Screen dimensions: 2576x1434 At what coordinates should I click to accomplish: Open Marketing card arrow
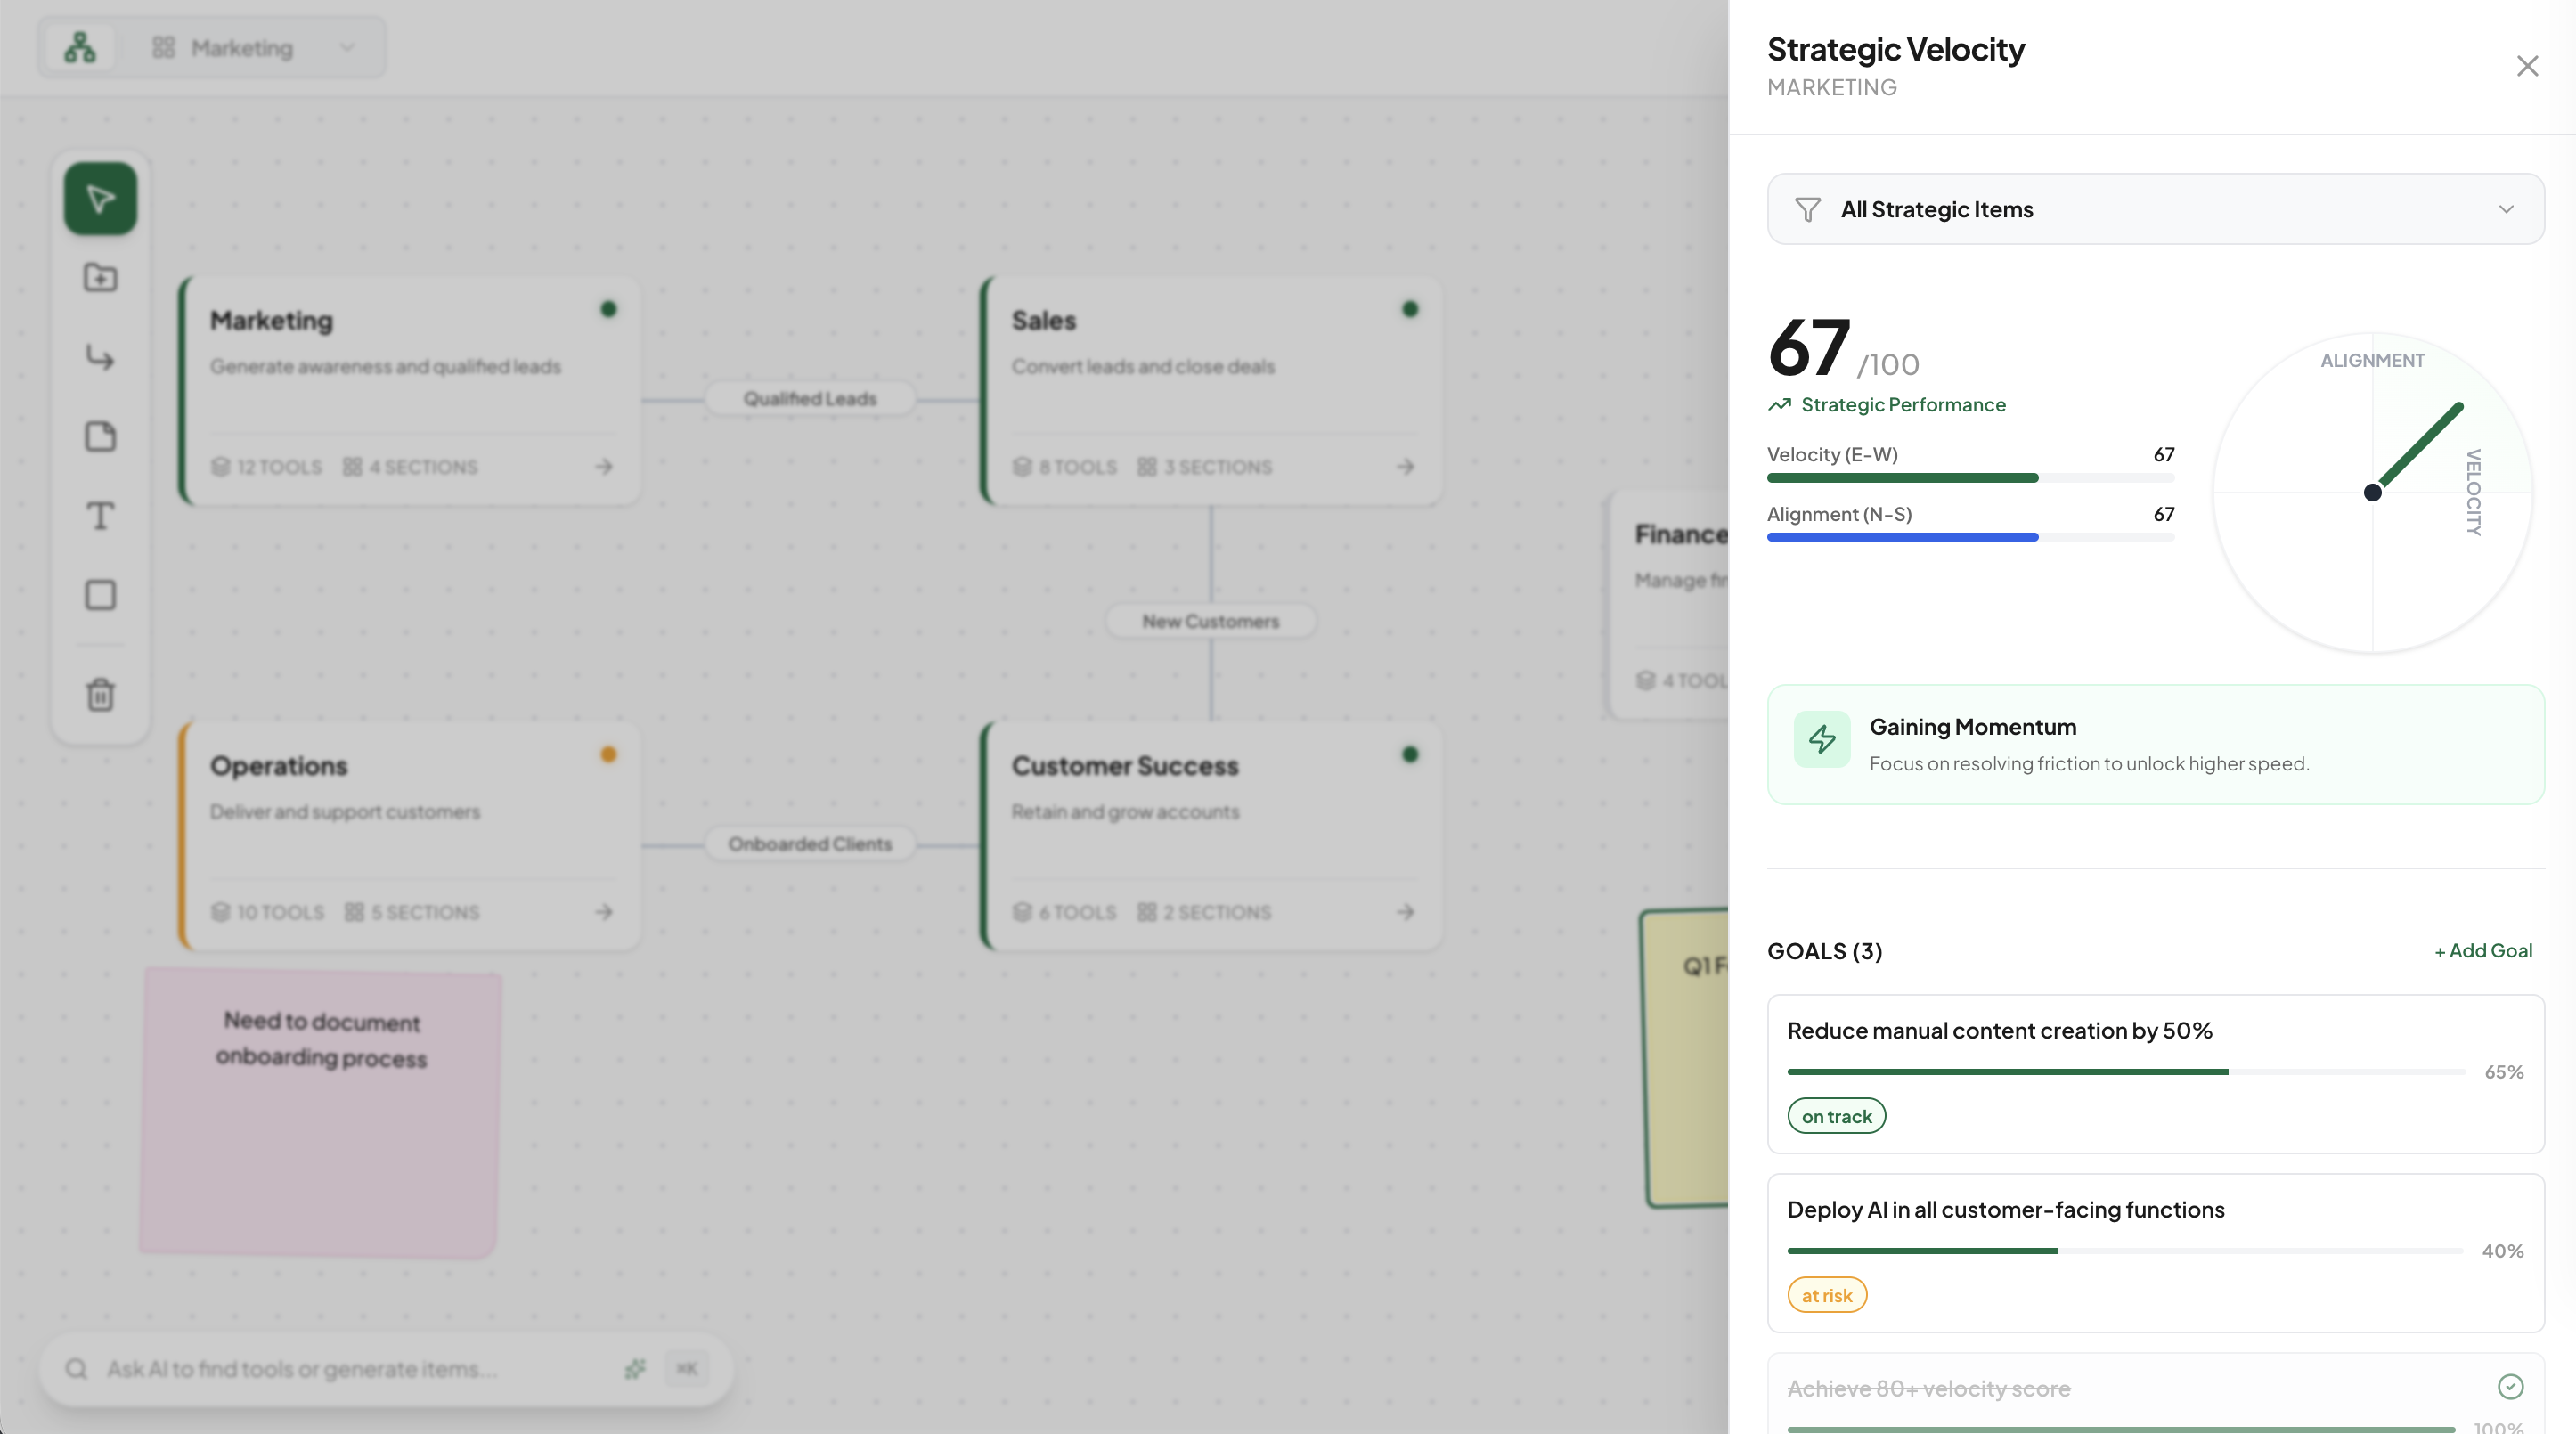click(604, 466)
